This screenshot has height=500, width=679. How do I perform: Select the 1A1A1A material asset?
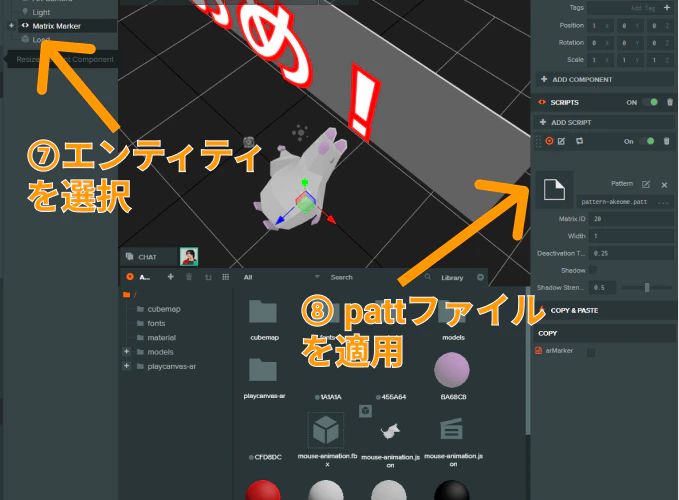[328, 397]
